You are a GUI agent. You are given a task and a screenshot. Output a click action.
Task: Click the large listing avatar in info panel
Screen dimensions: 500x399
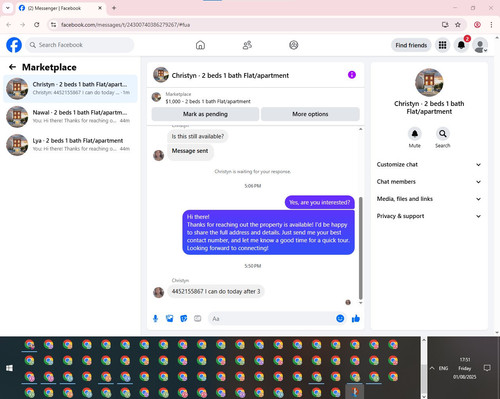tap(429, 82)
